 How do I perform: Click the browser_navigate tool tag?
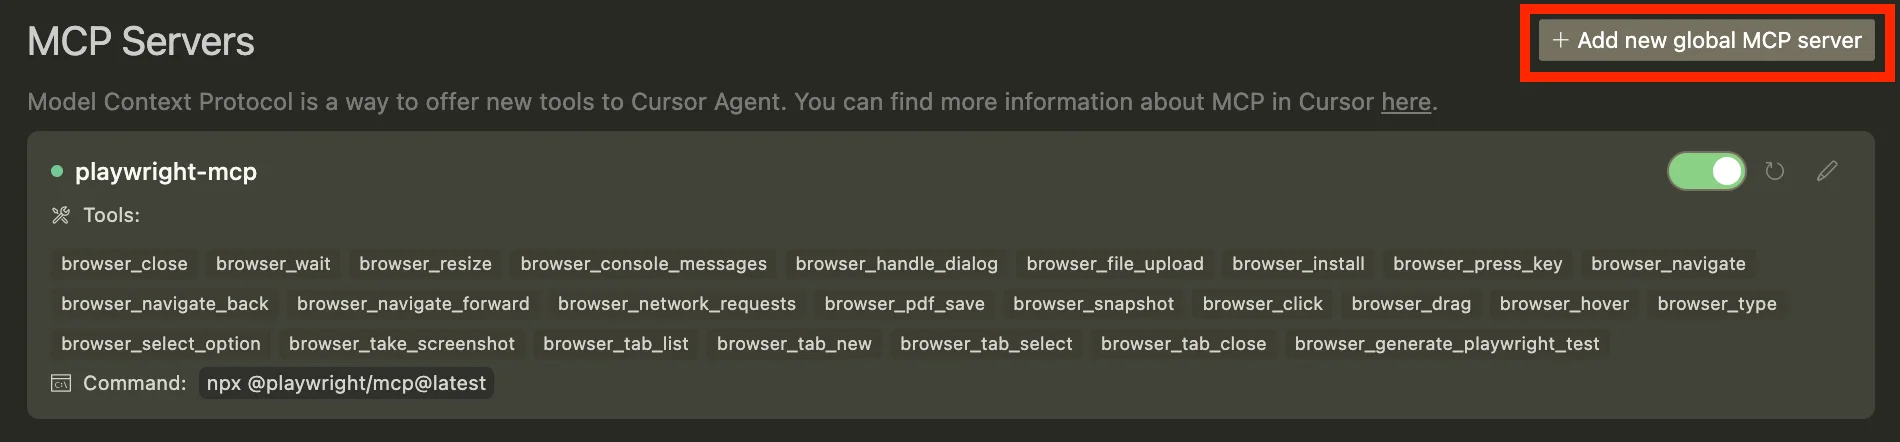click(x=1668, y=264)
